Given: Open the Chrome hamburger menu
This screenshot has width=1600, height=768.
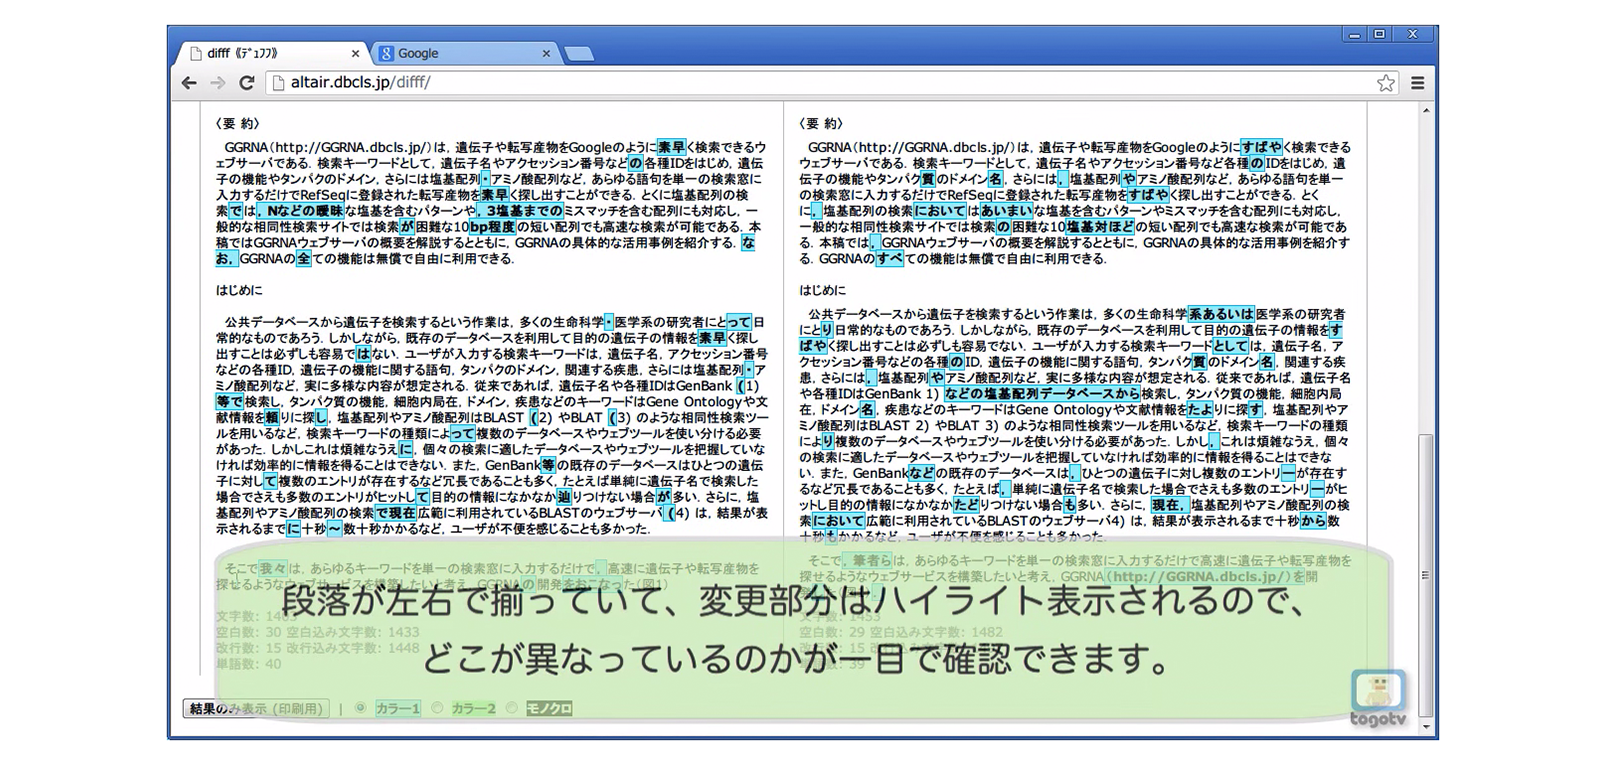Looking at the screenshot, I should tap(1417, 83).
